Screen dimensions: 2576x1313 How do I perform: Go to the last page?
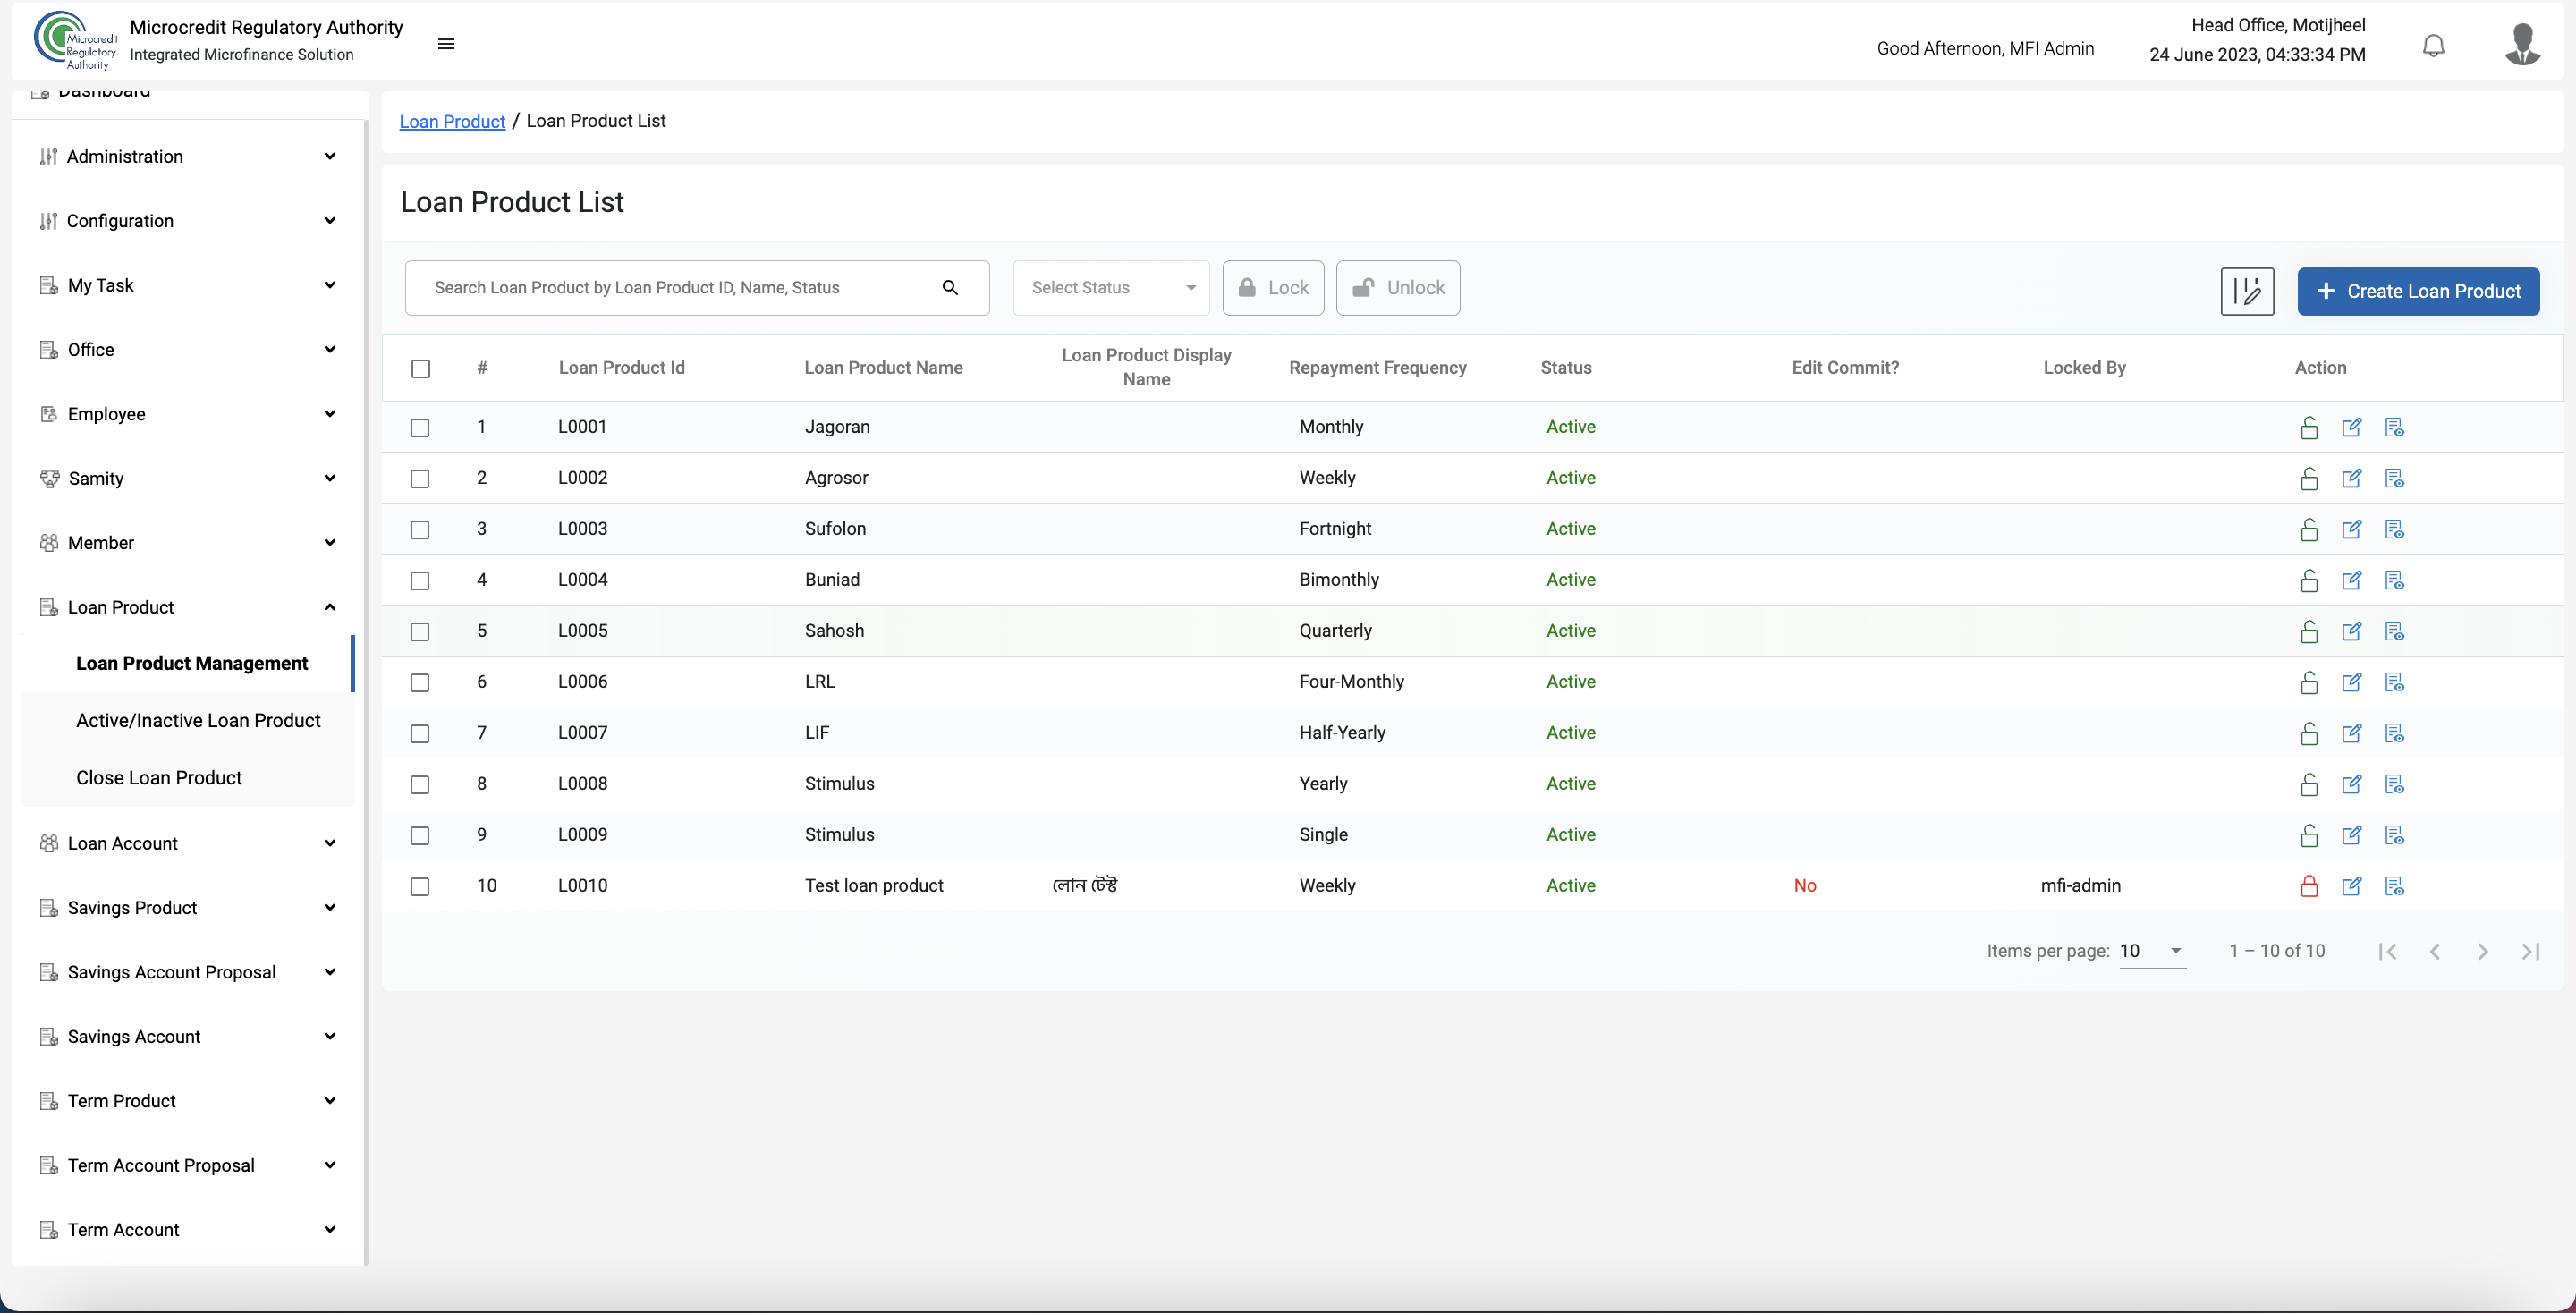(x=2530, y=951)
